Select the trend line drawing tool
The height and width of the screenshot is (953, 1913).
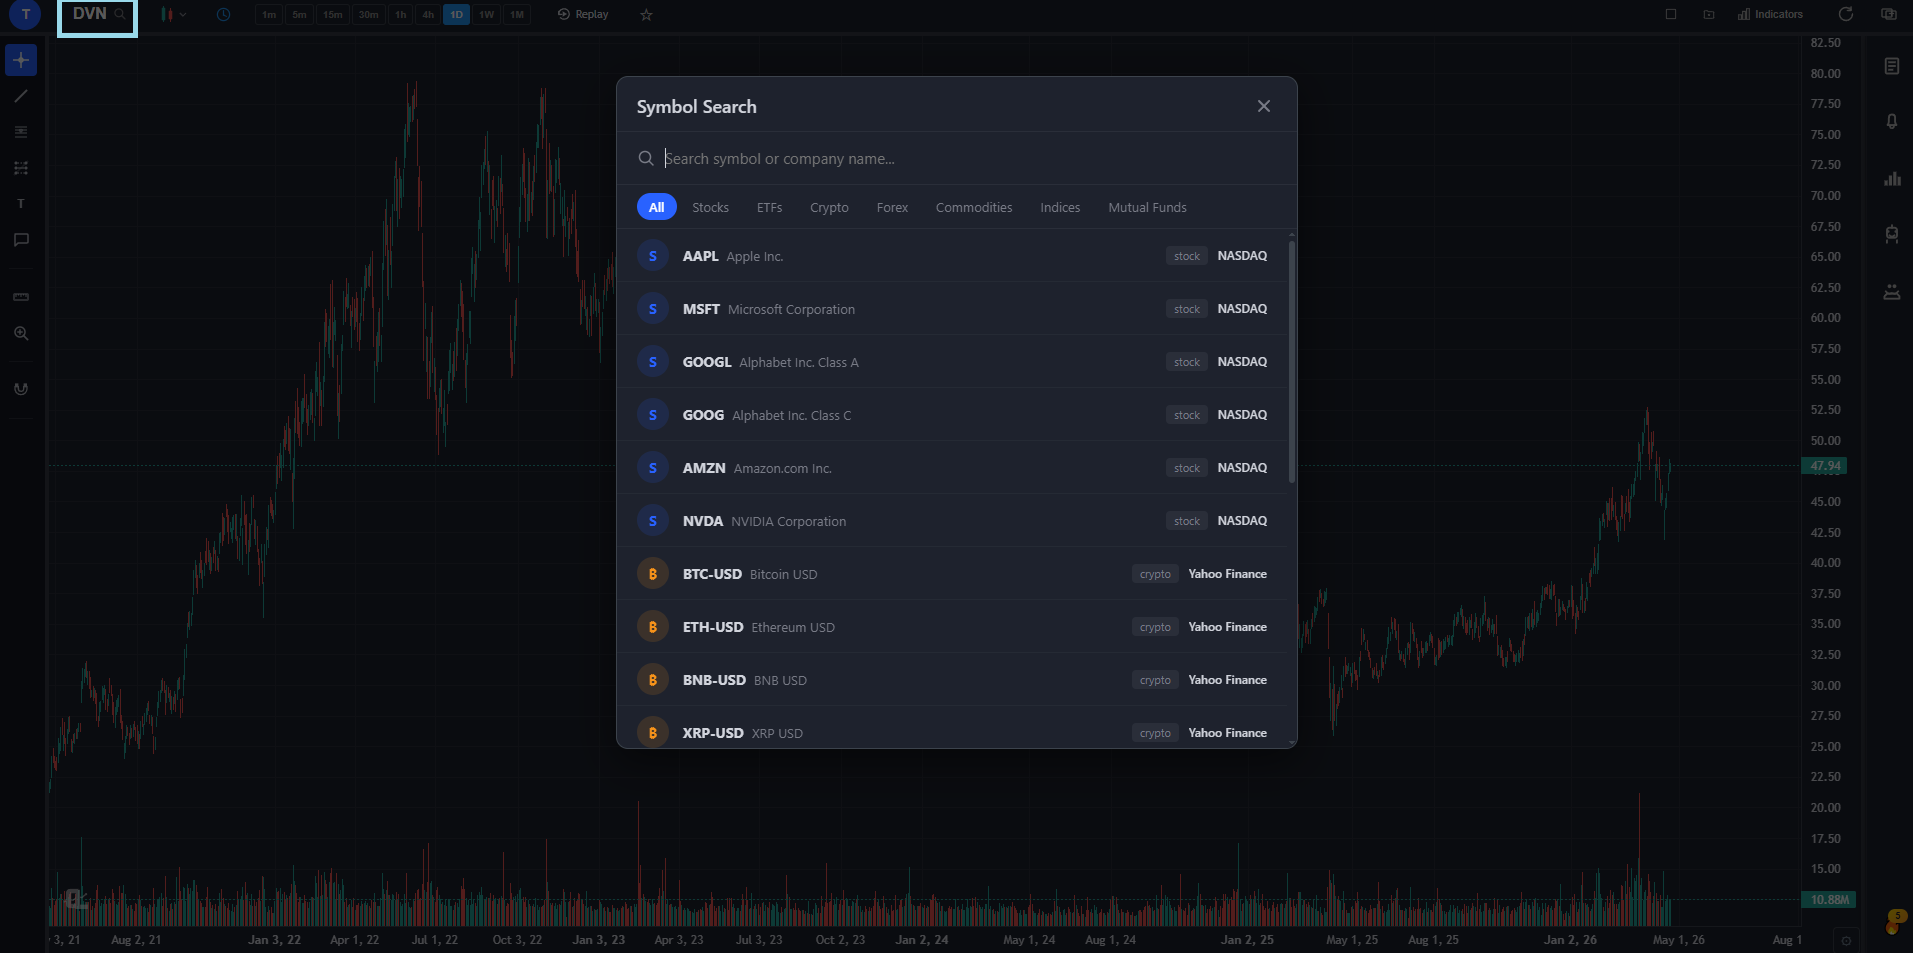[x=21, y=96]
